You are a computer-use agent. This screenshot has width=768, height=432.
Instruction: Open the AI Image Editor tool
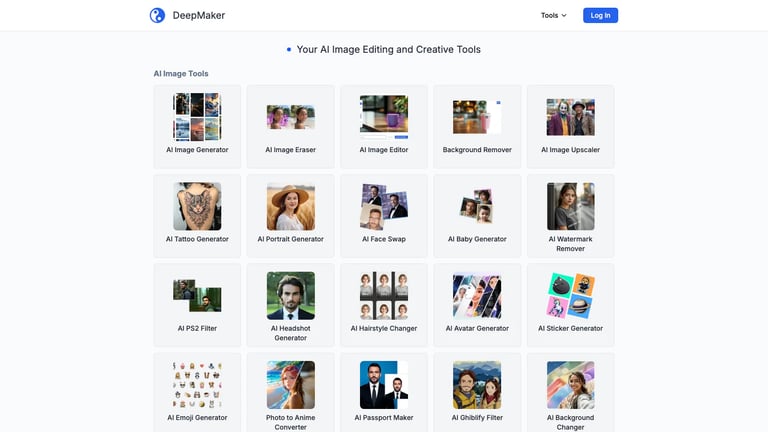pos(384,126)
